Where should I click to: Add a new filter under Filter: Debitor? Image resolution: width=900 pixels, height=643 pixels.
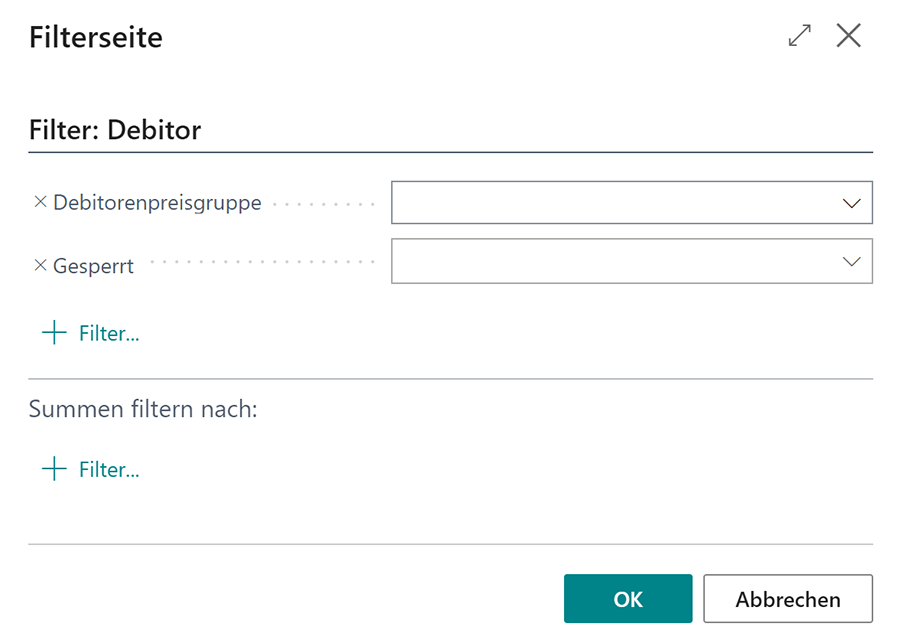[x=90, y=332]
